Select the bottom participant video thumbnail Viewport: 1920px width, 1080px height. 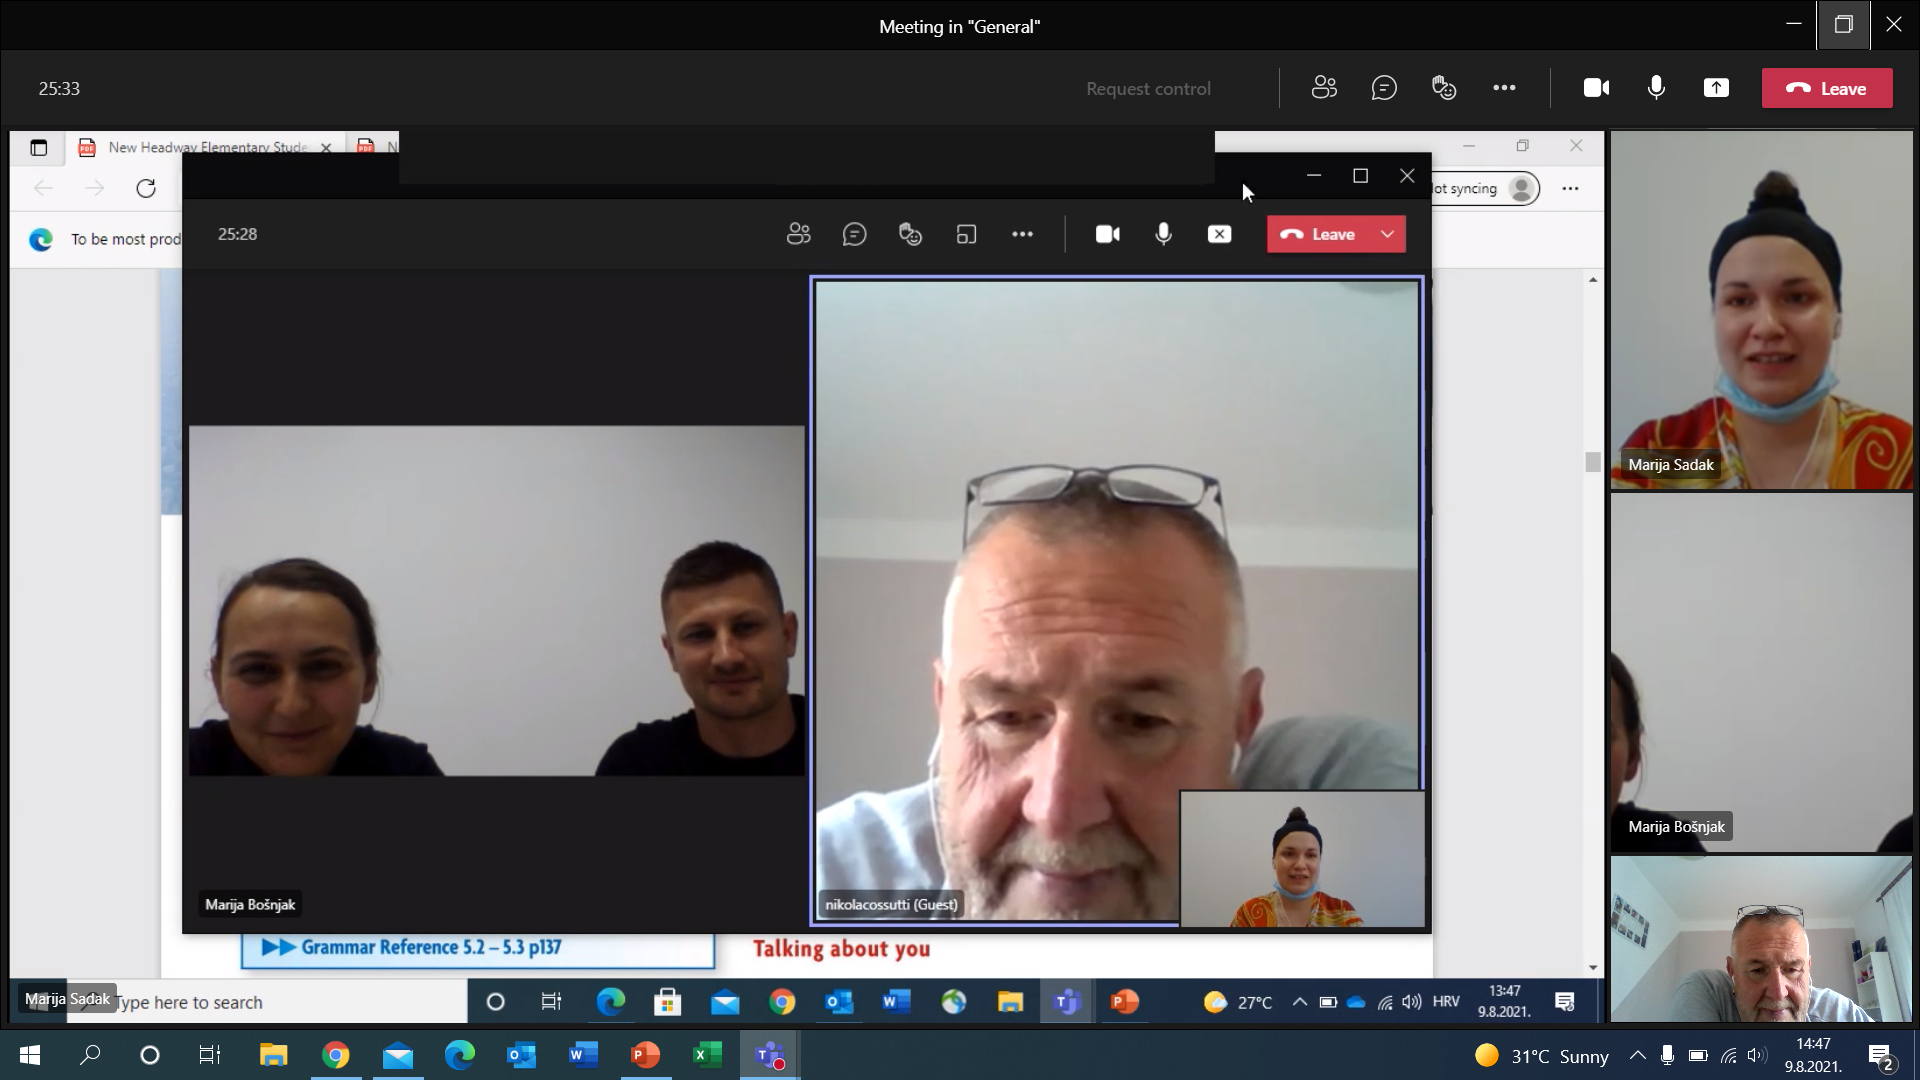(1761, 938)
